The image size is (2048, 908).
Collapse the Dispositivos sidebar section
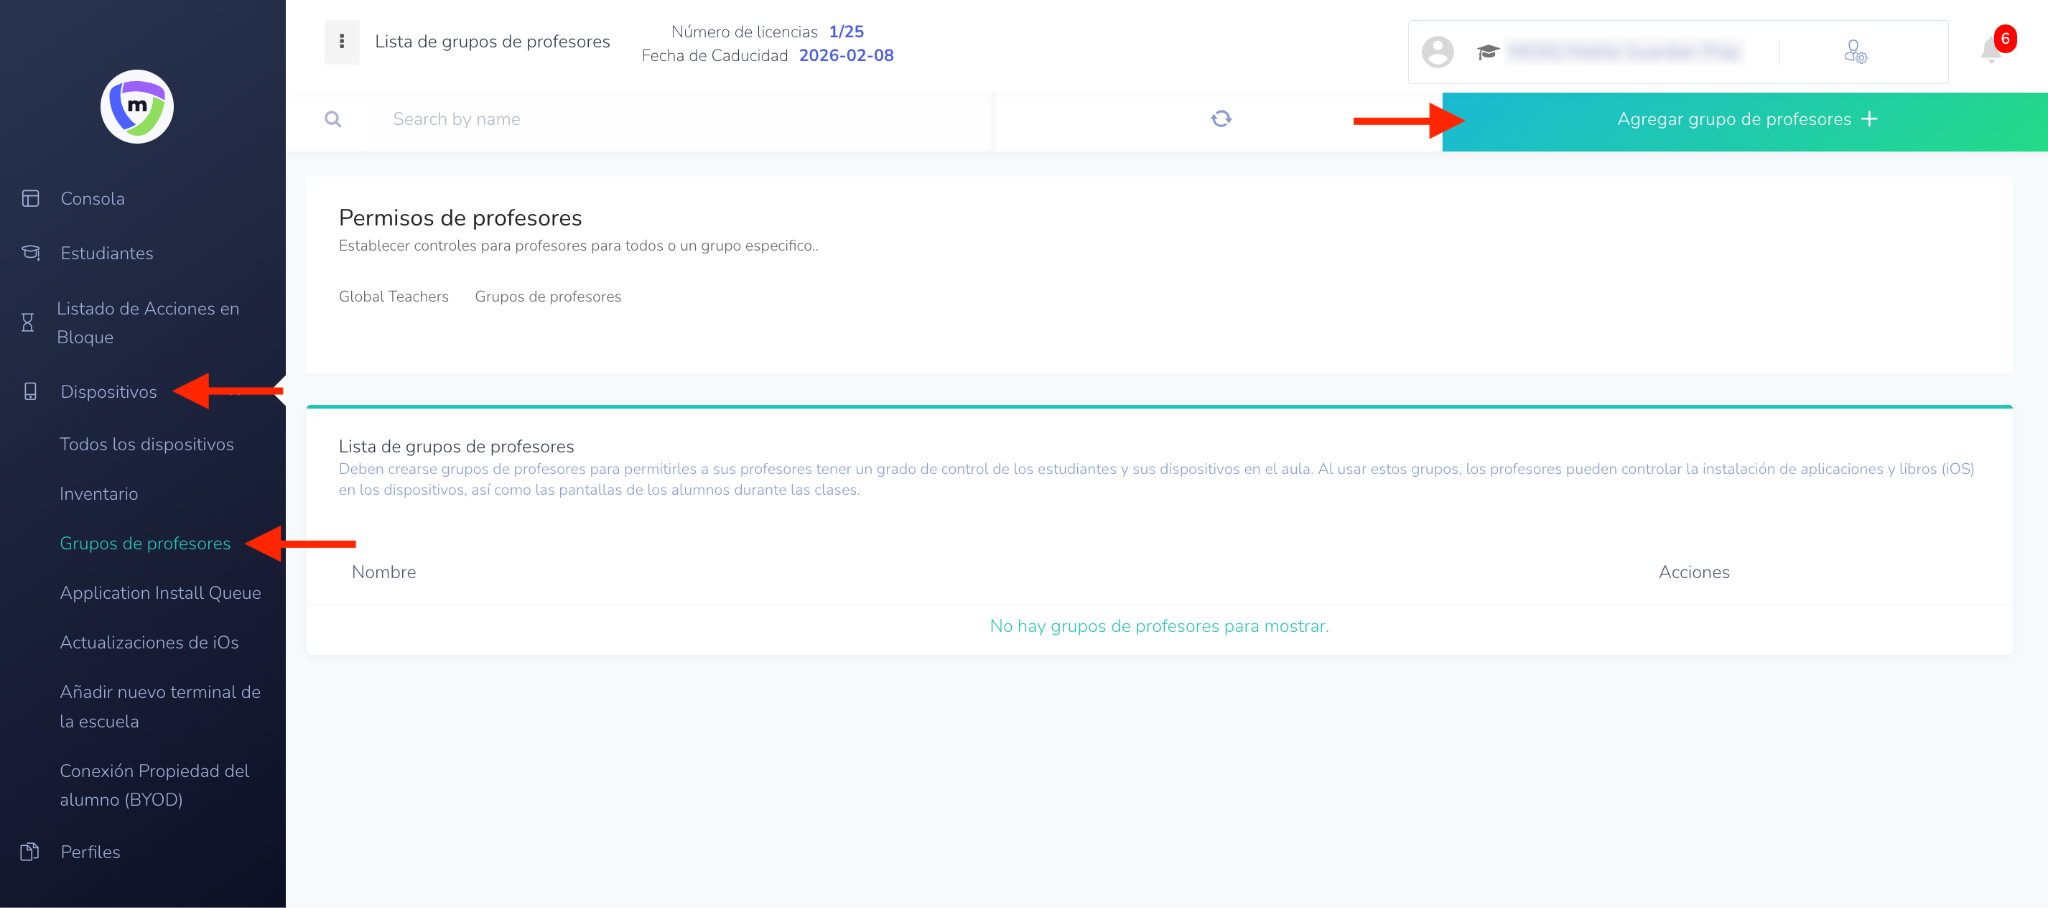[108, 392]
